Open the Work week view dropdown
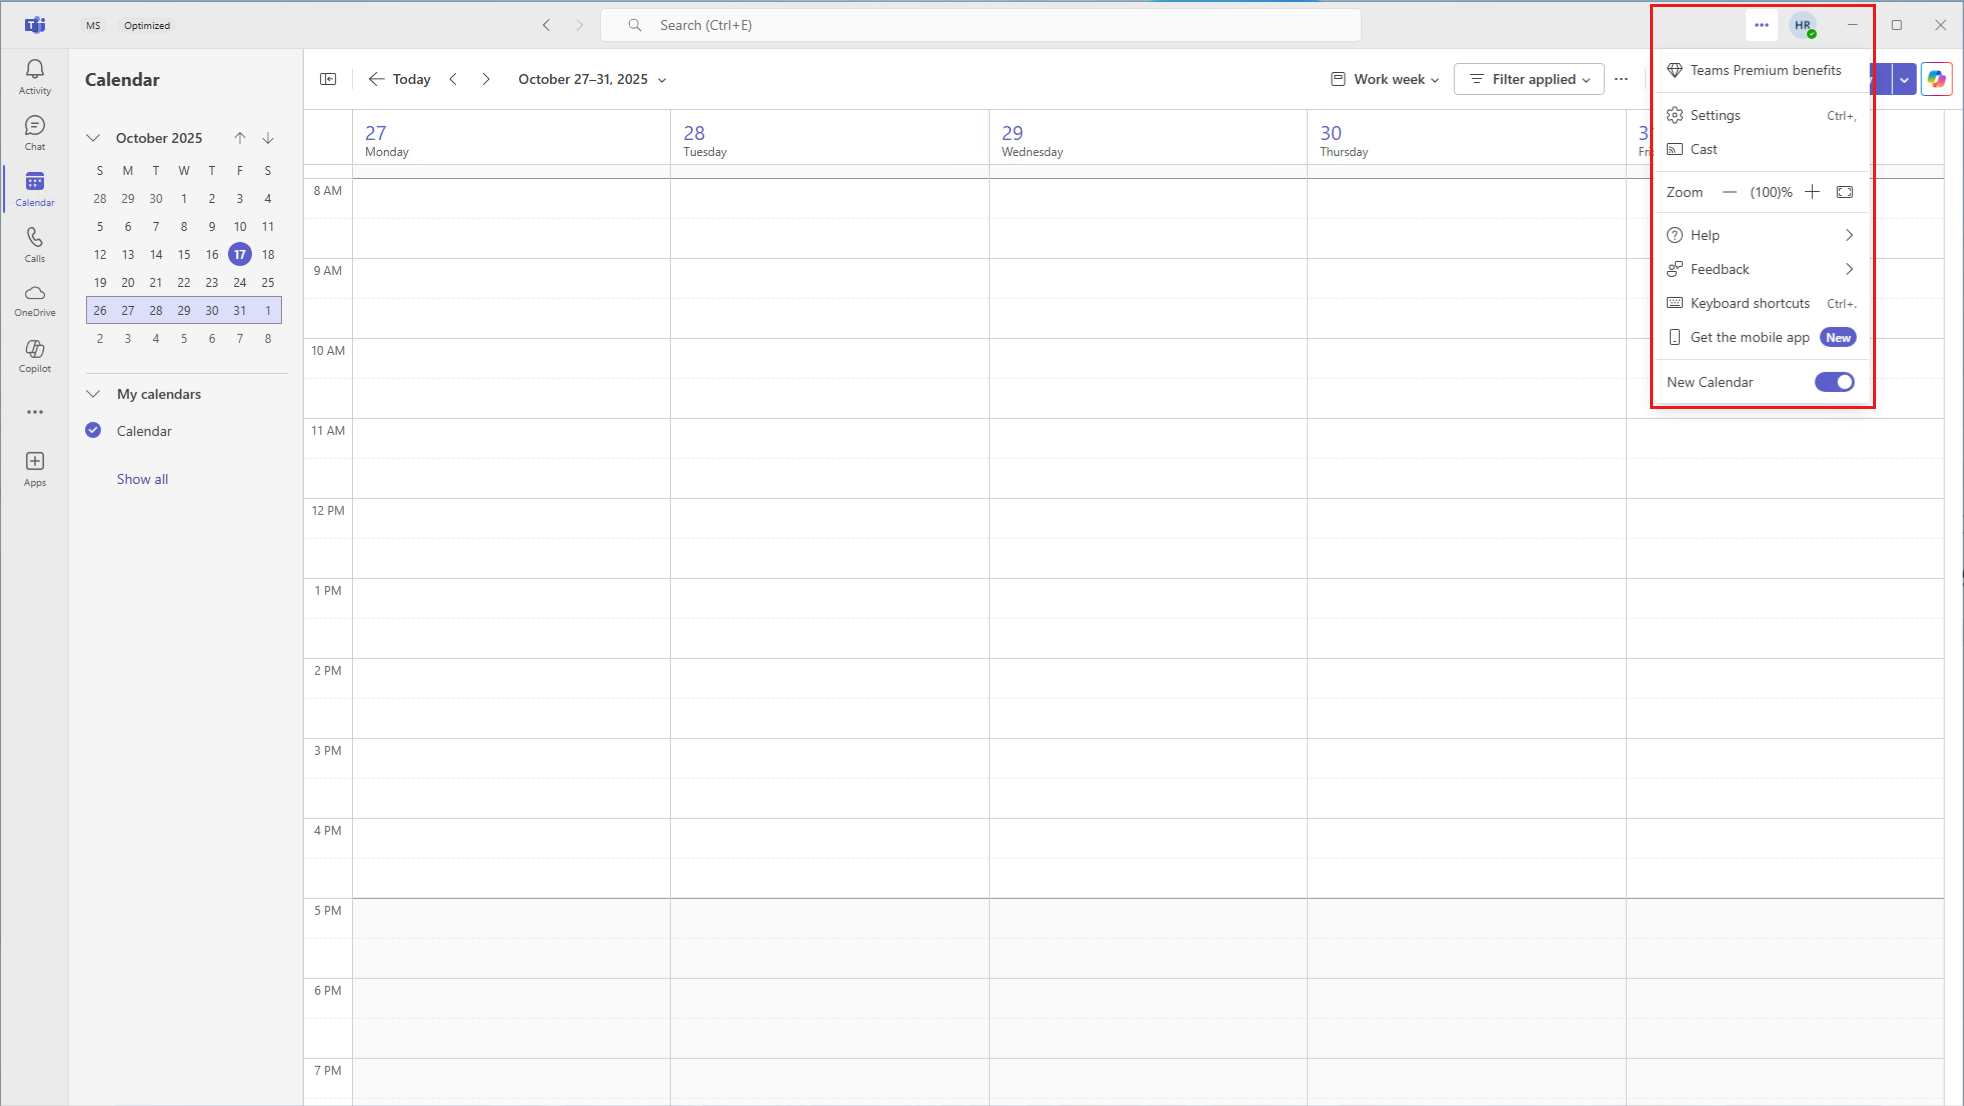 (x=1385, y=79)
